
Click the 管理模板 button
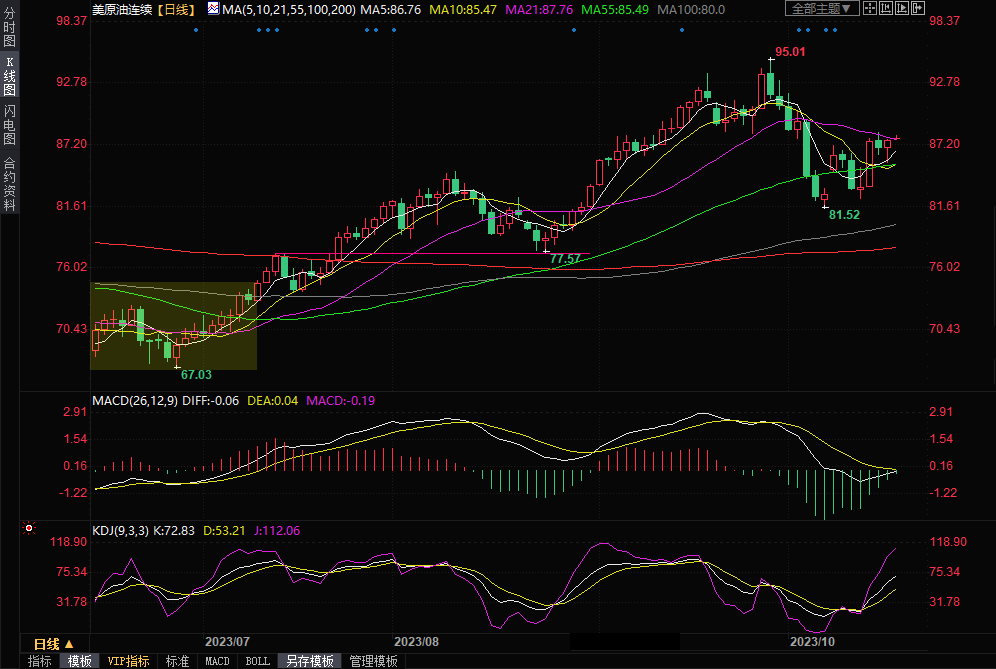click(x=373, y=661)
